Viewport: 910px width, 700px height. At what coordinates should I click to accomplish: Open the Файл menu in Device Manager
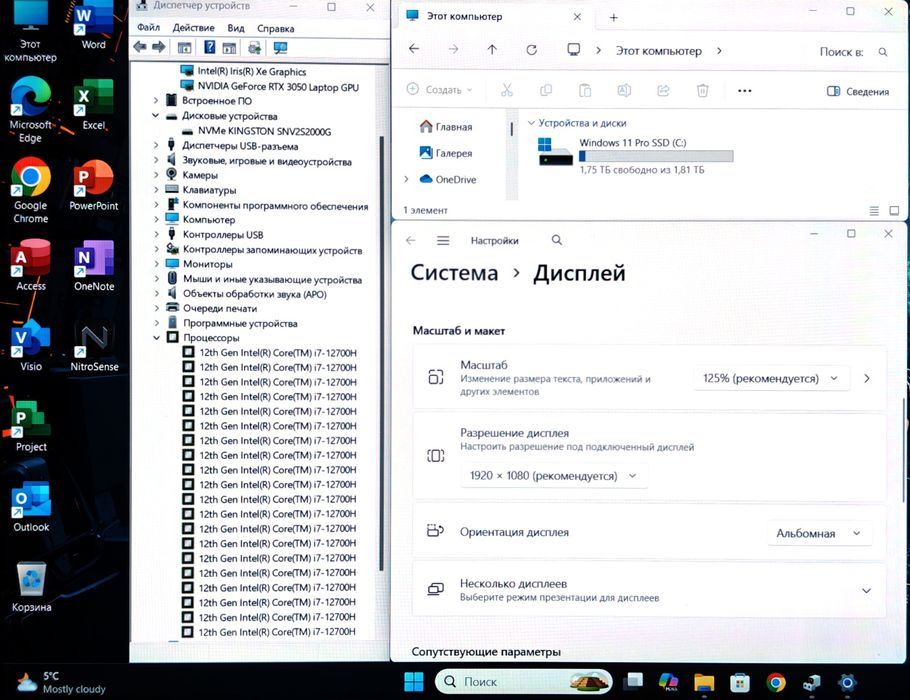point(149,27)
